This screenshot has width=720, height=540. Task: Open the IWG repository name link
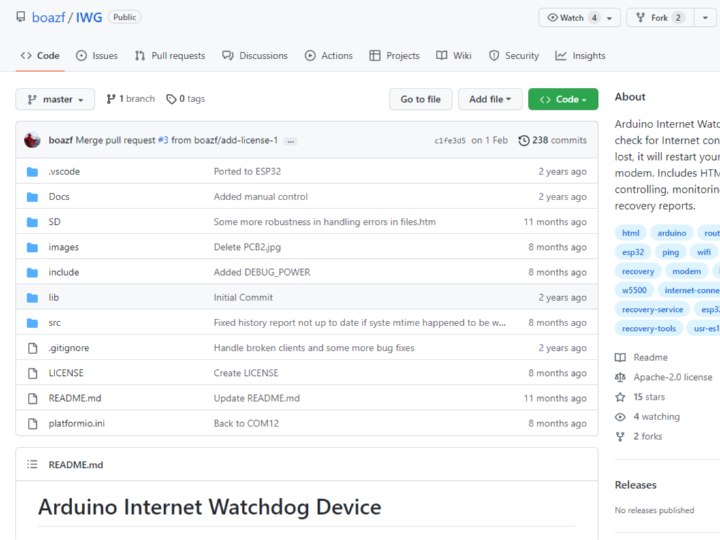pyautogui.click(x=89, y=17)
